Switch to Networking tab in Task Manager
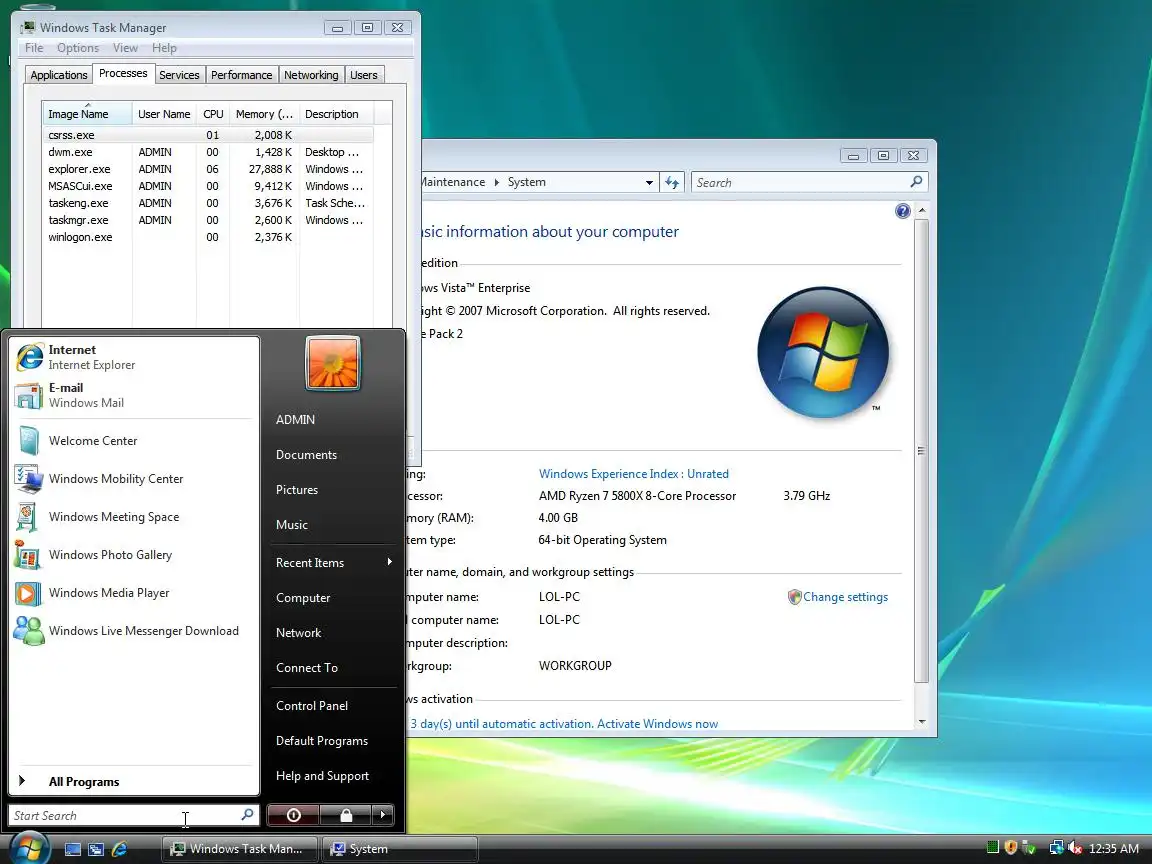This screenshot has width=1152, height=864. (x=312, y=75)
